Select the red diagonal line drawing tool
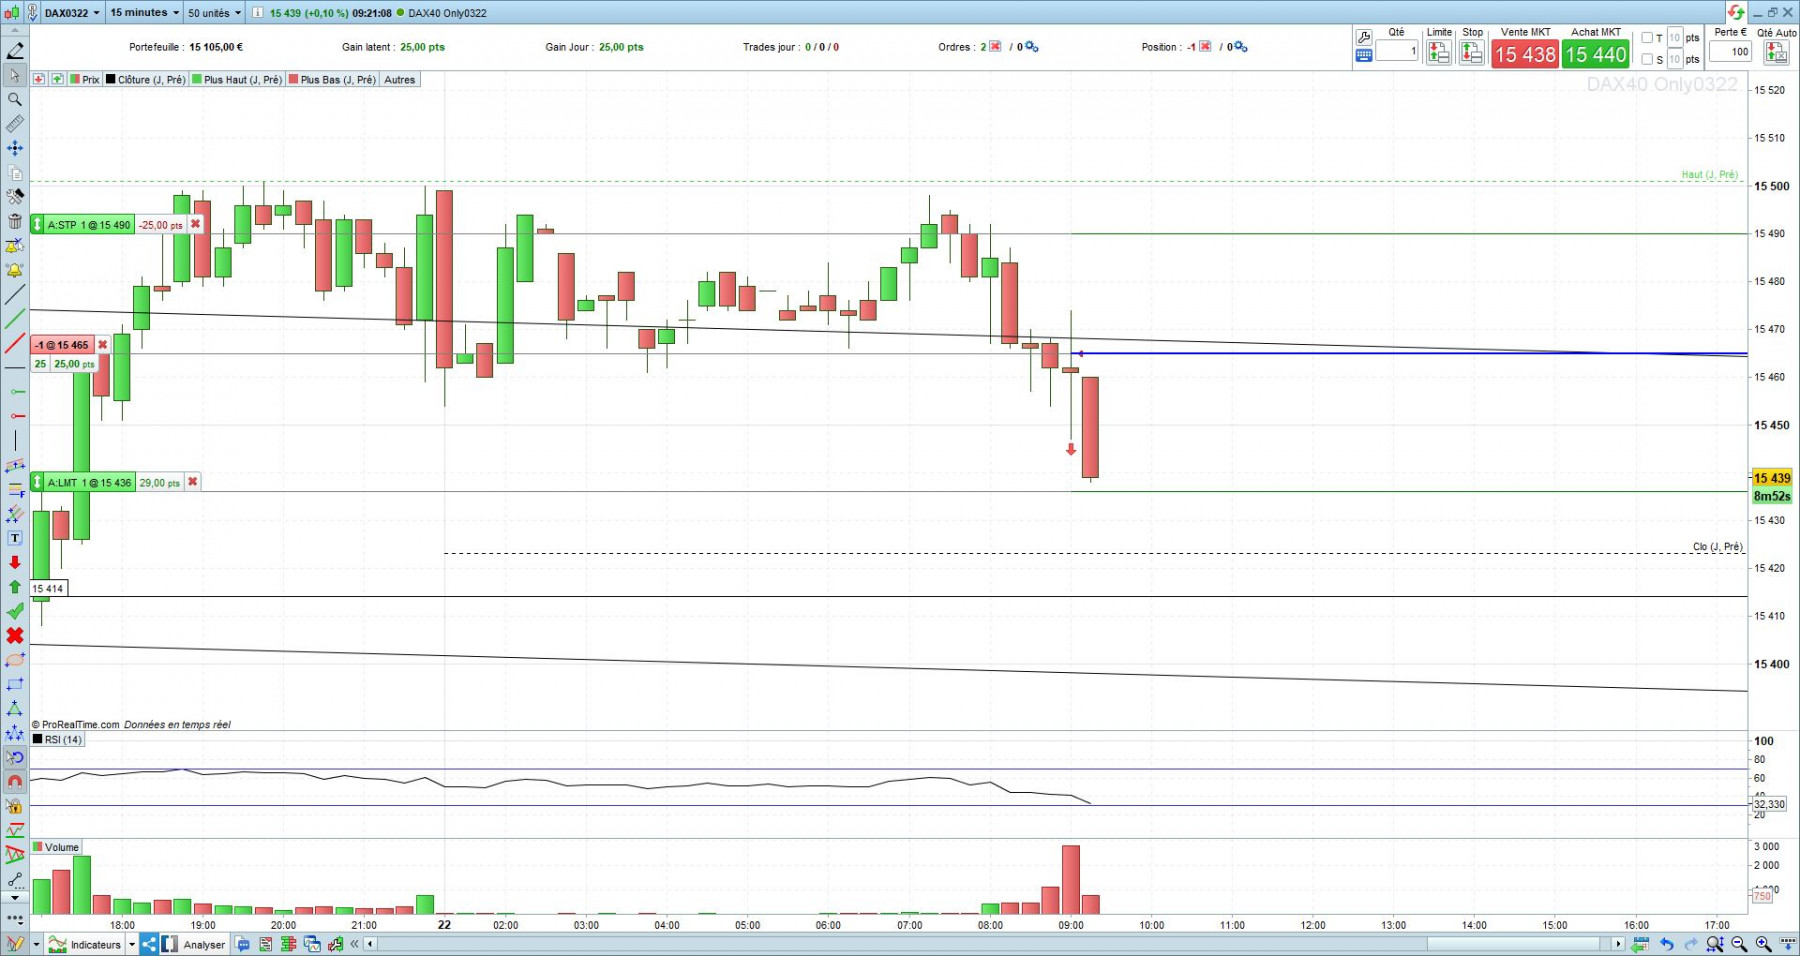Viewport: 1800px width, 956px height. (x=15, y=343)
